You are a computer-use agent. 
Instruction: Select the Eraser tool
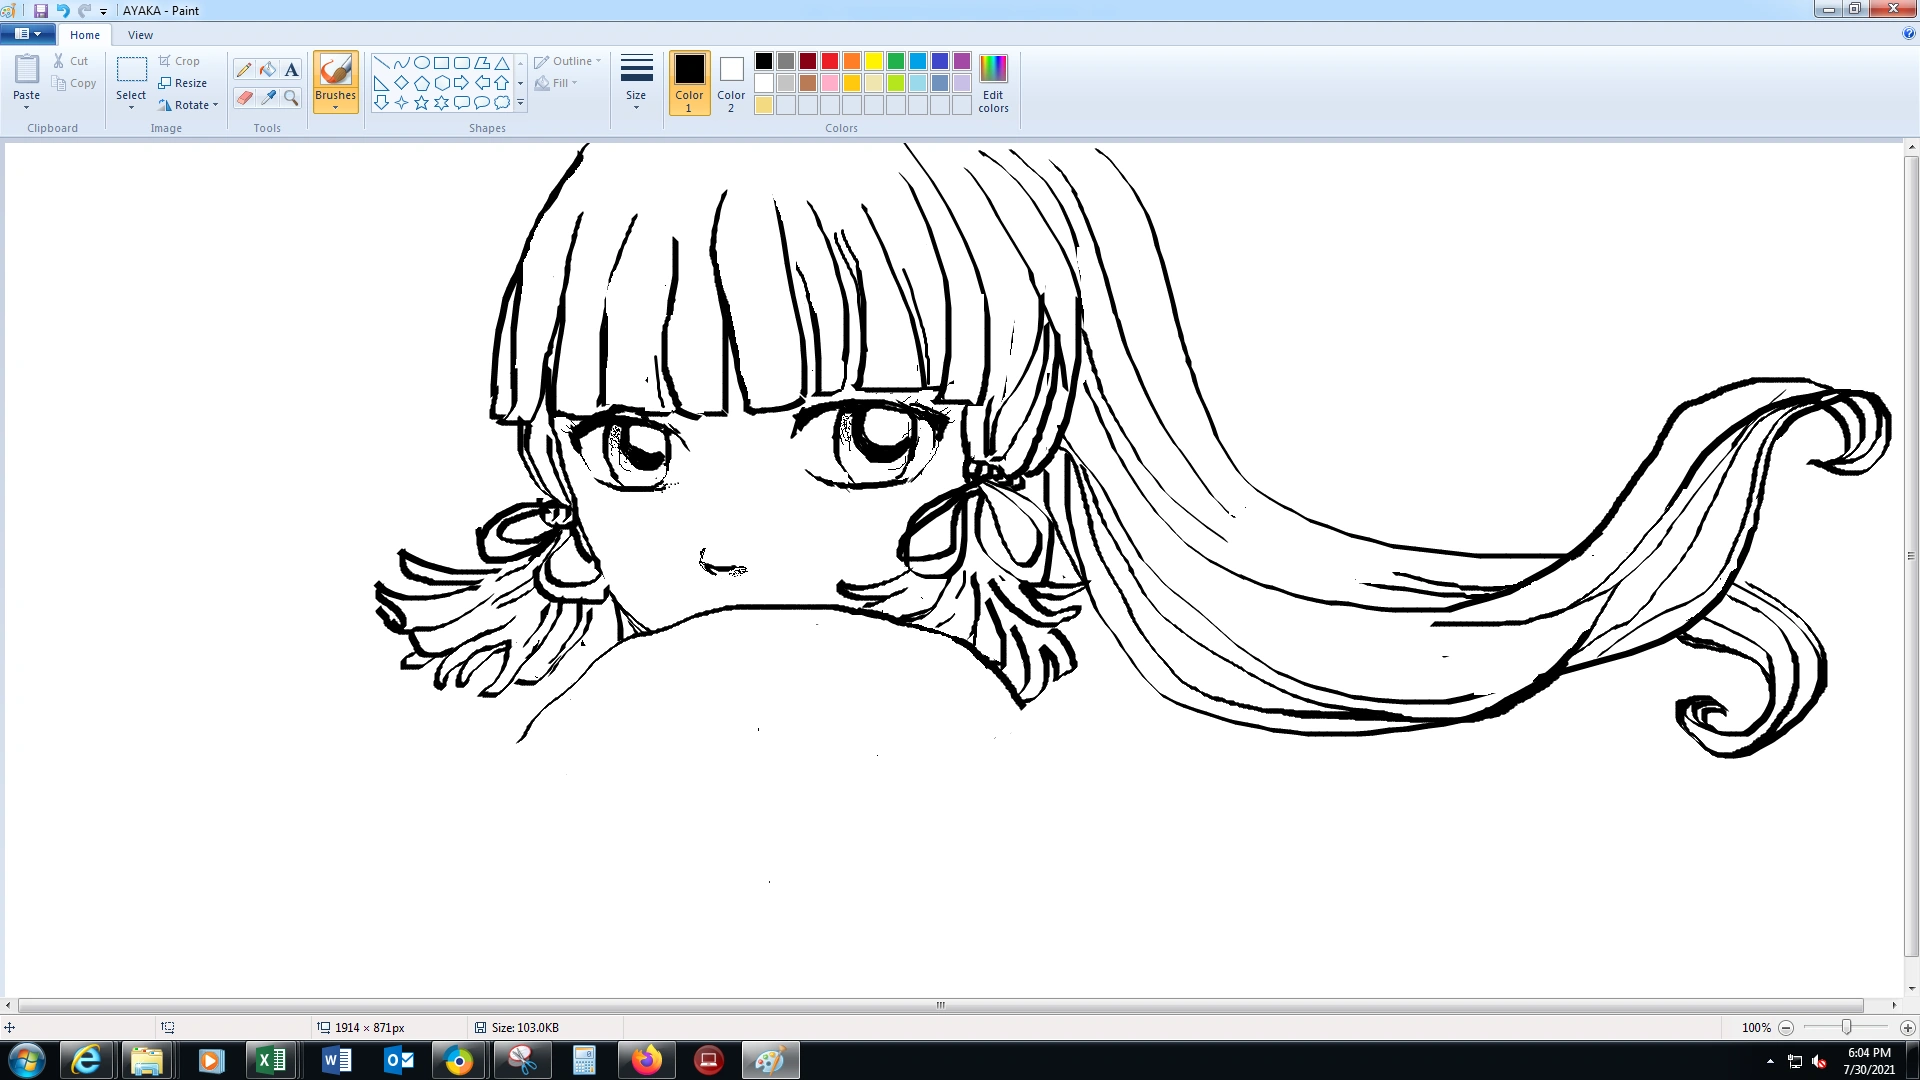244,97
